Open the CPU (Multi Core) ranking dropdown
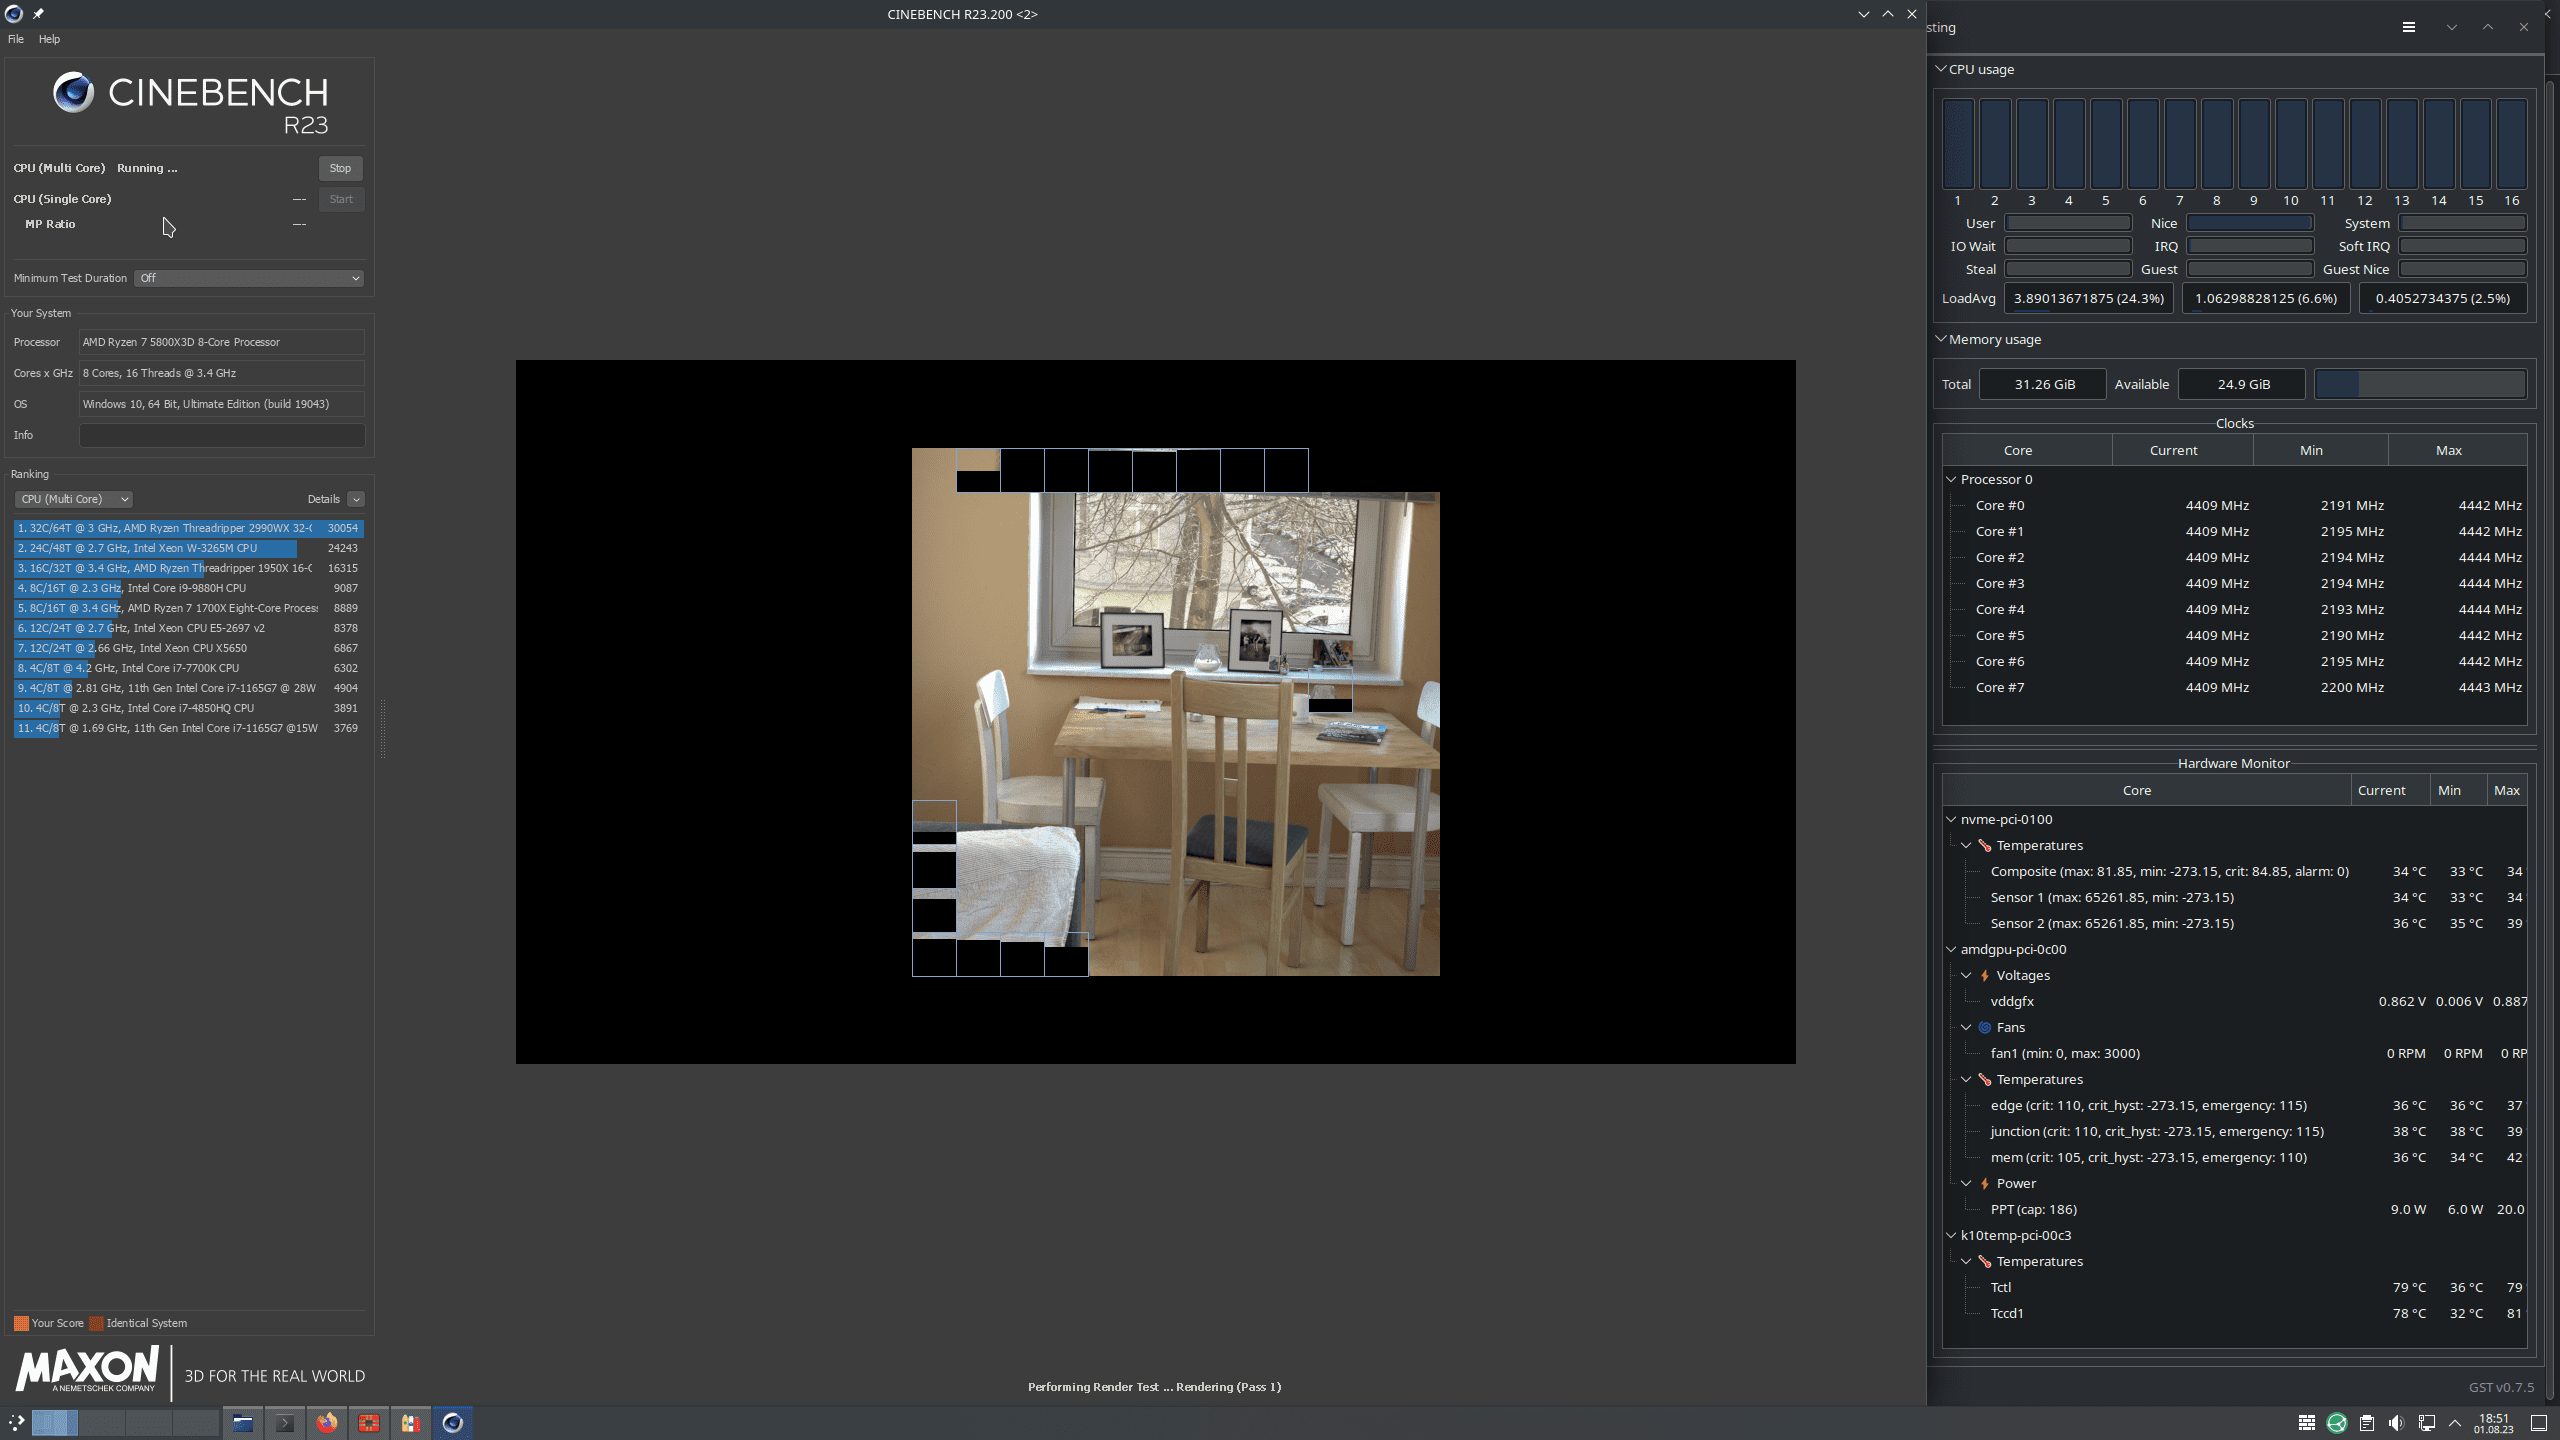Image resolution: width=2560 pixels, height=1440 pixels. click(x=74, y=499)
